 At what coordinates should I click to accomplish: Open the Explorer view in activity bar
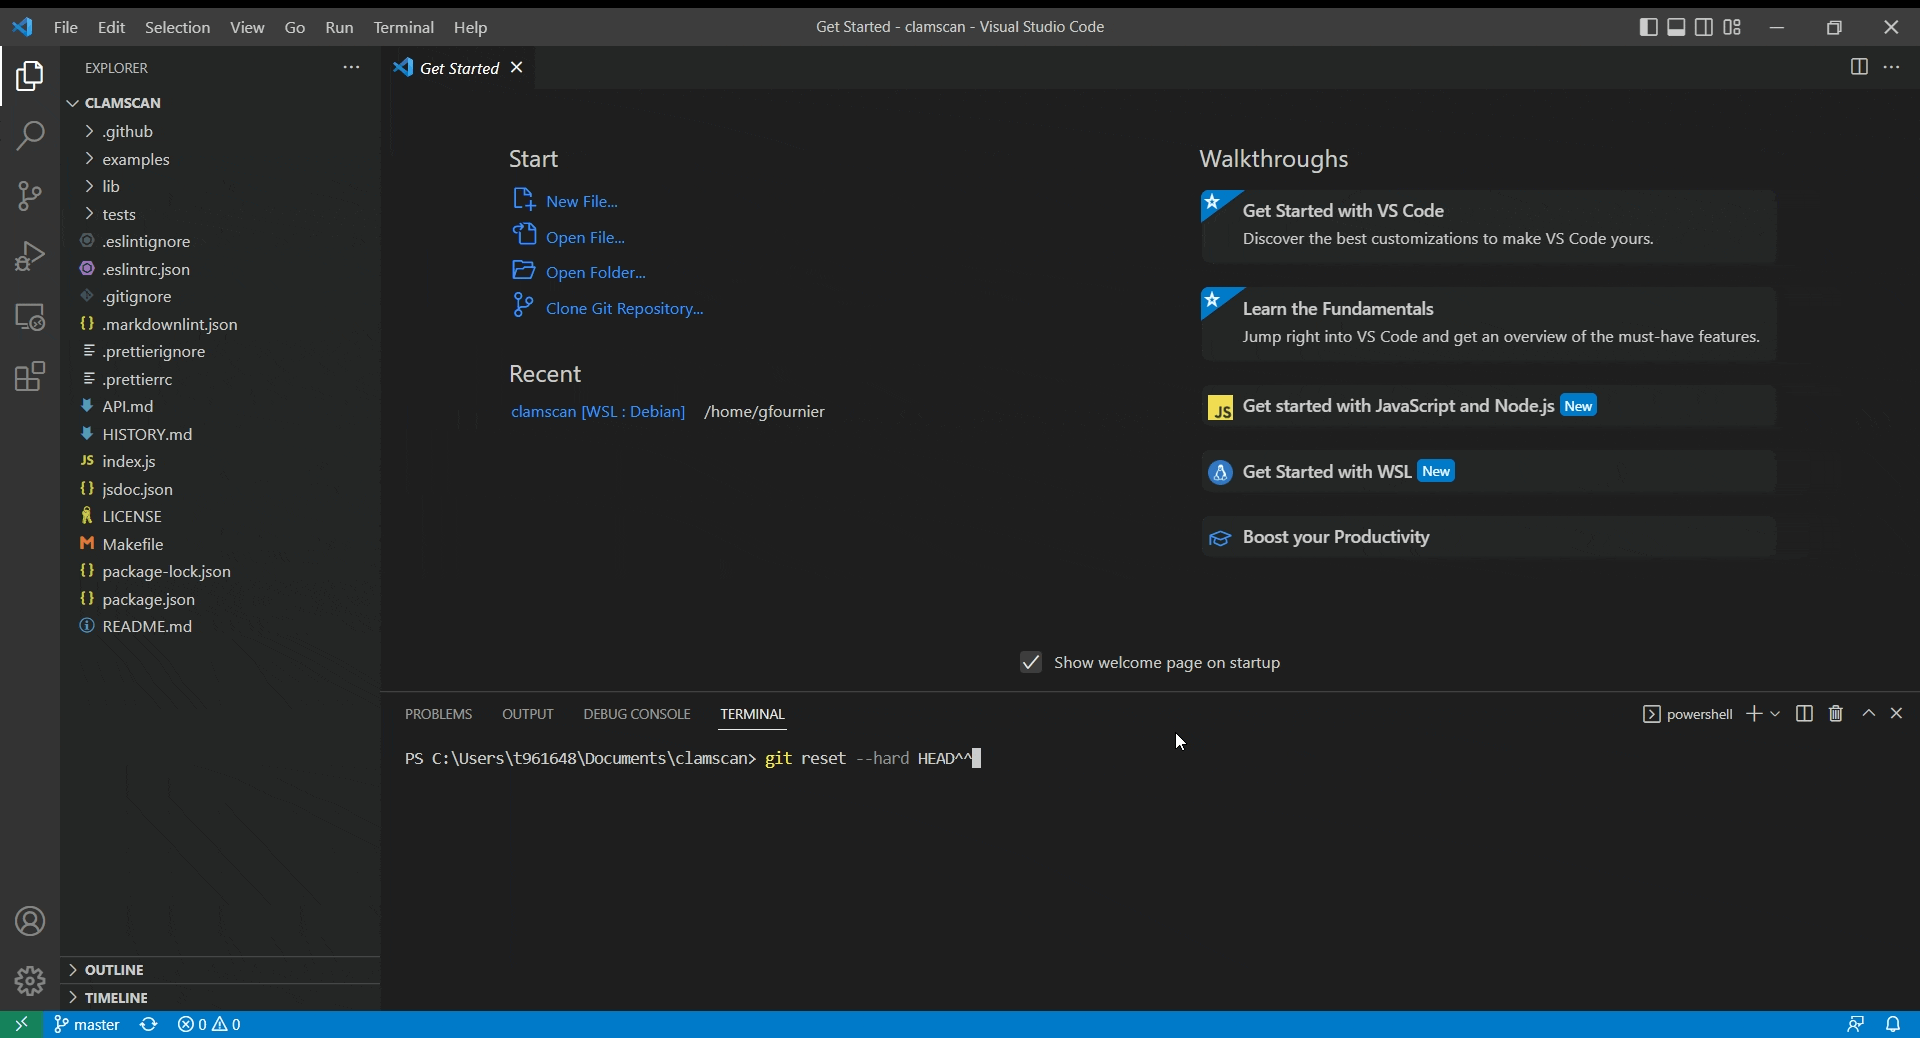coord(30,76)
